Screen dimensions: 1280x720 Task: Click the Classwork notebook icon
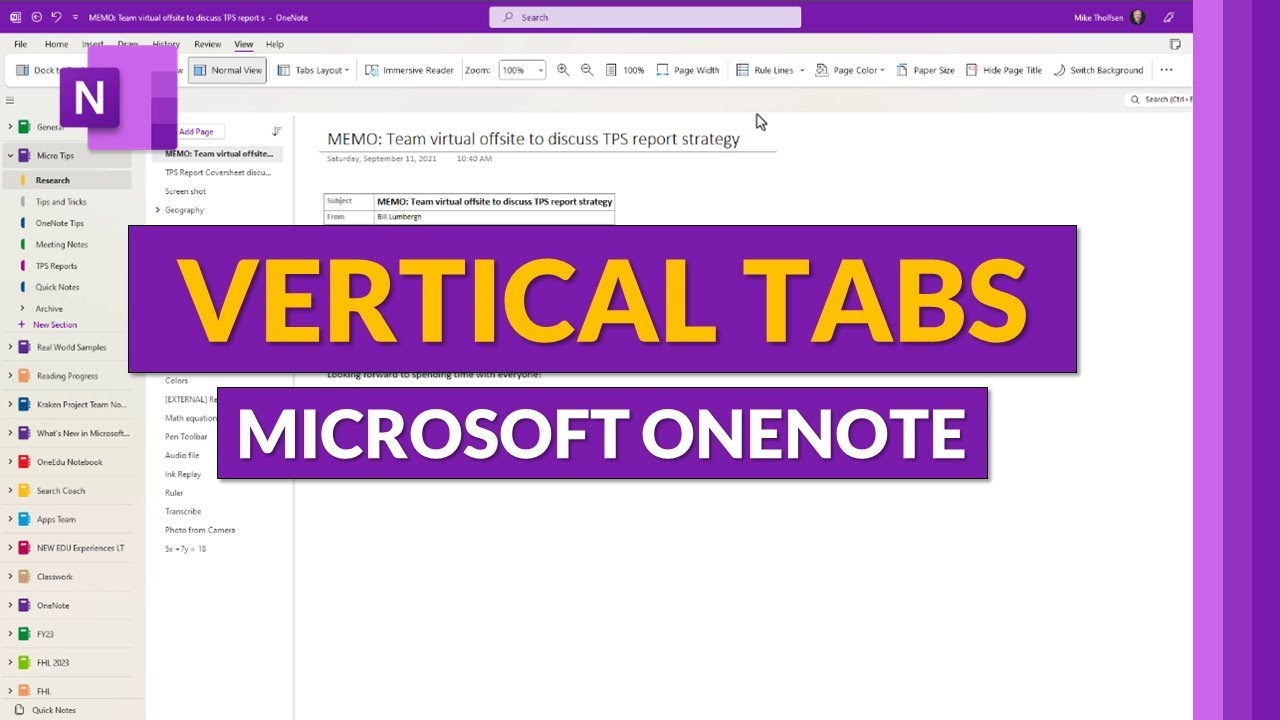24,577
